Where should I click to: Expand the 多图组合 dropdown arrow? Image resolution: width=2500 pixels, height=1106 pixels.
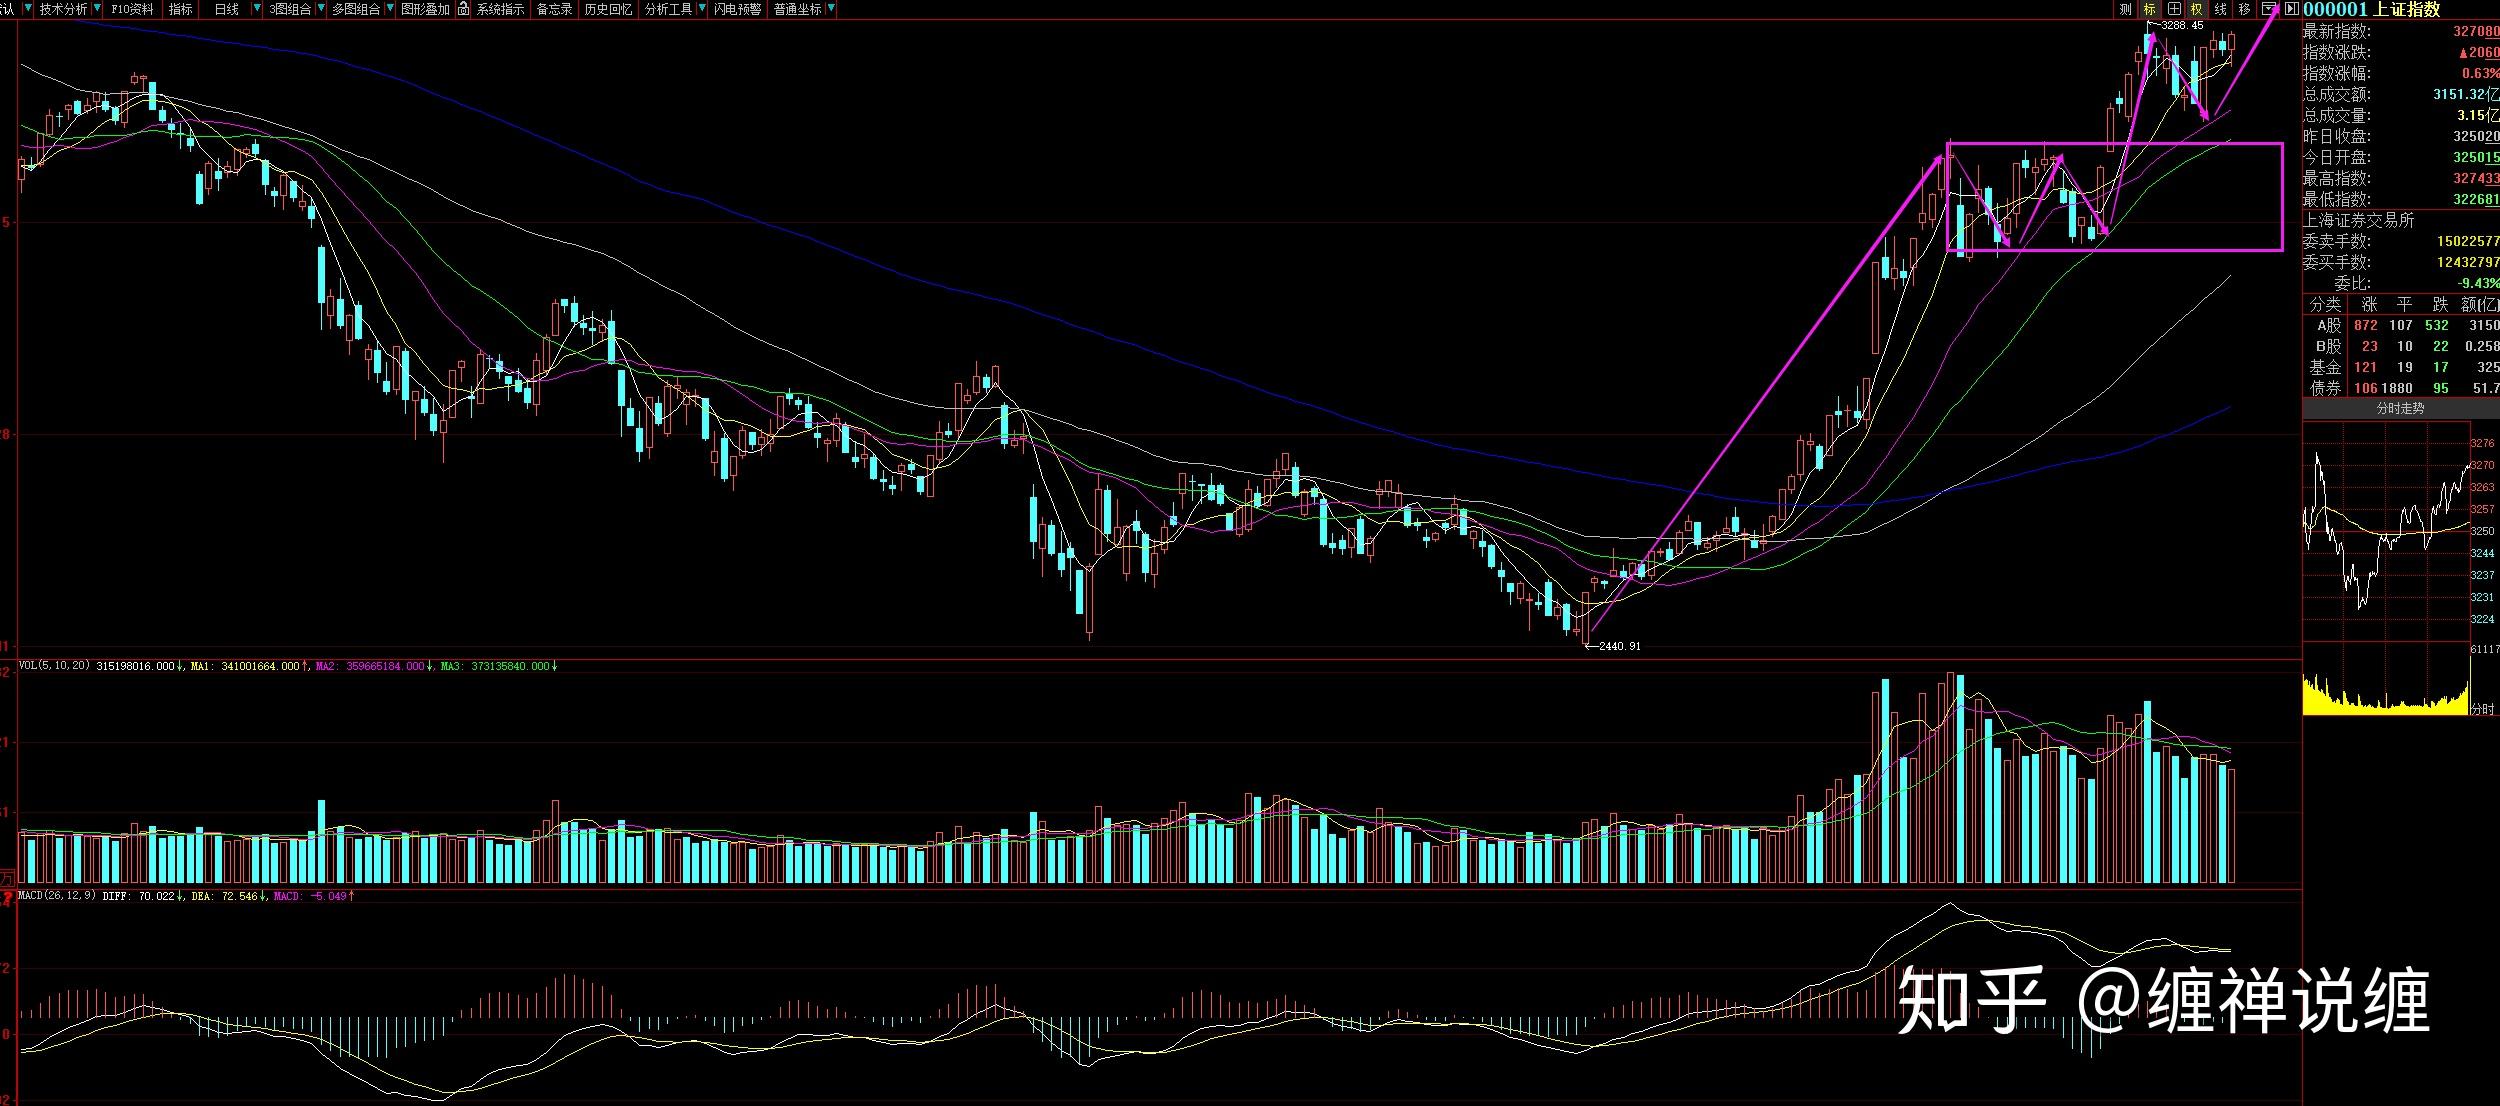(x=390, y=8)
